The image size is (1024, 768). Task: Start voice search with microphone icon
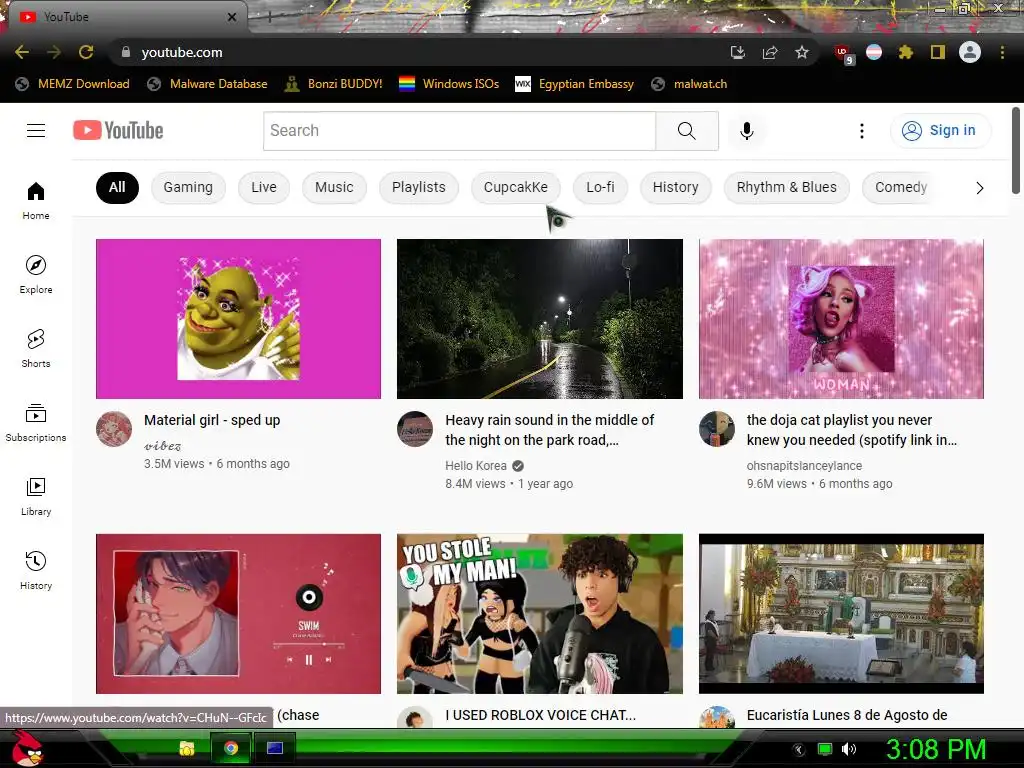coord(746,131)
